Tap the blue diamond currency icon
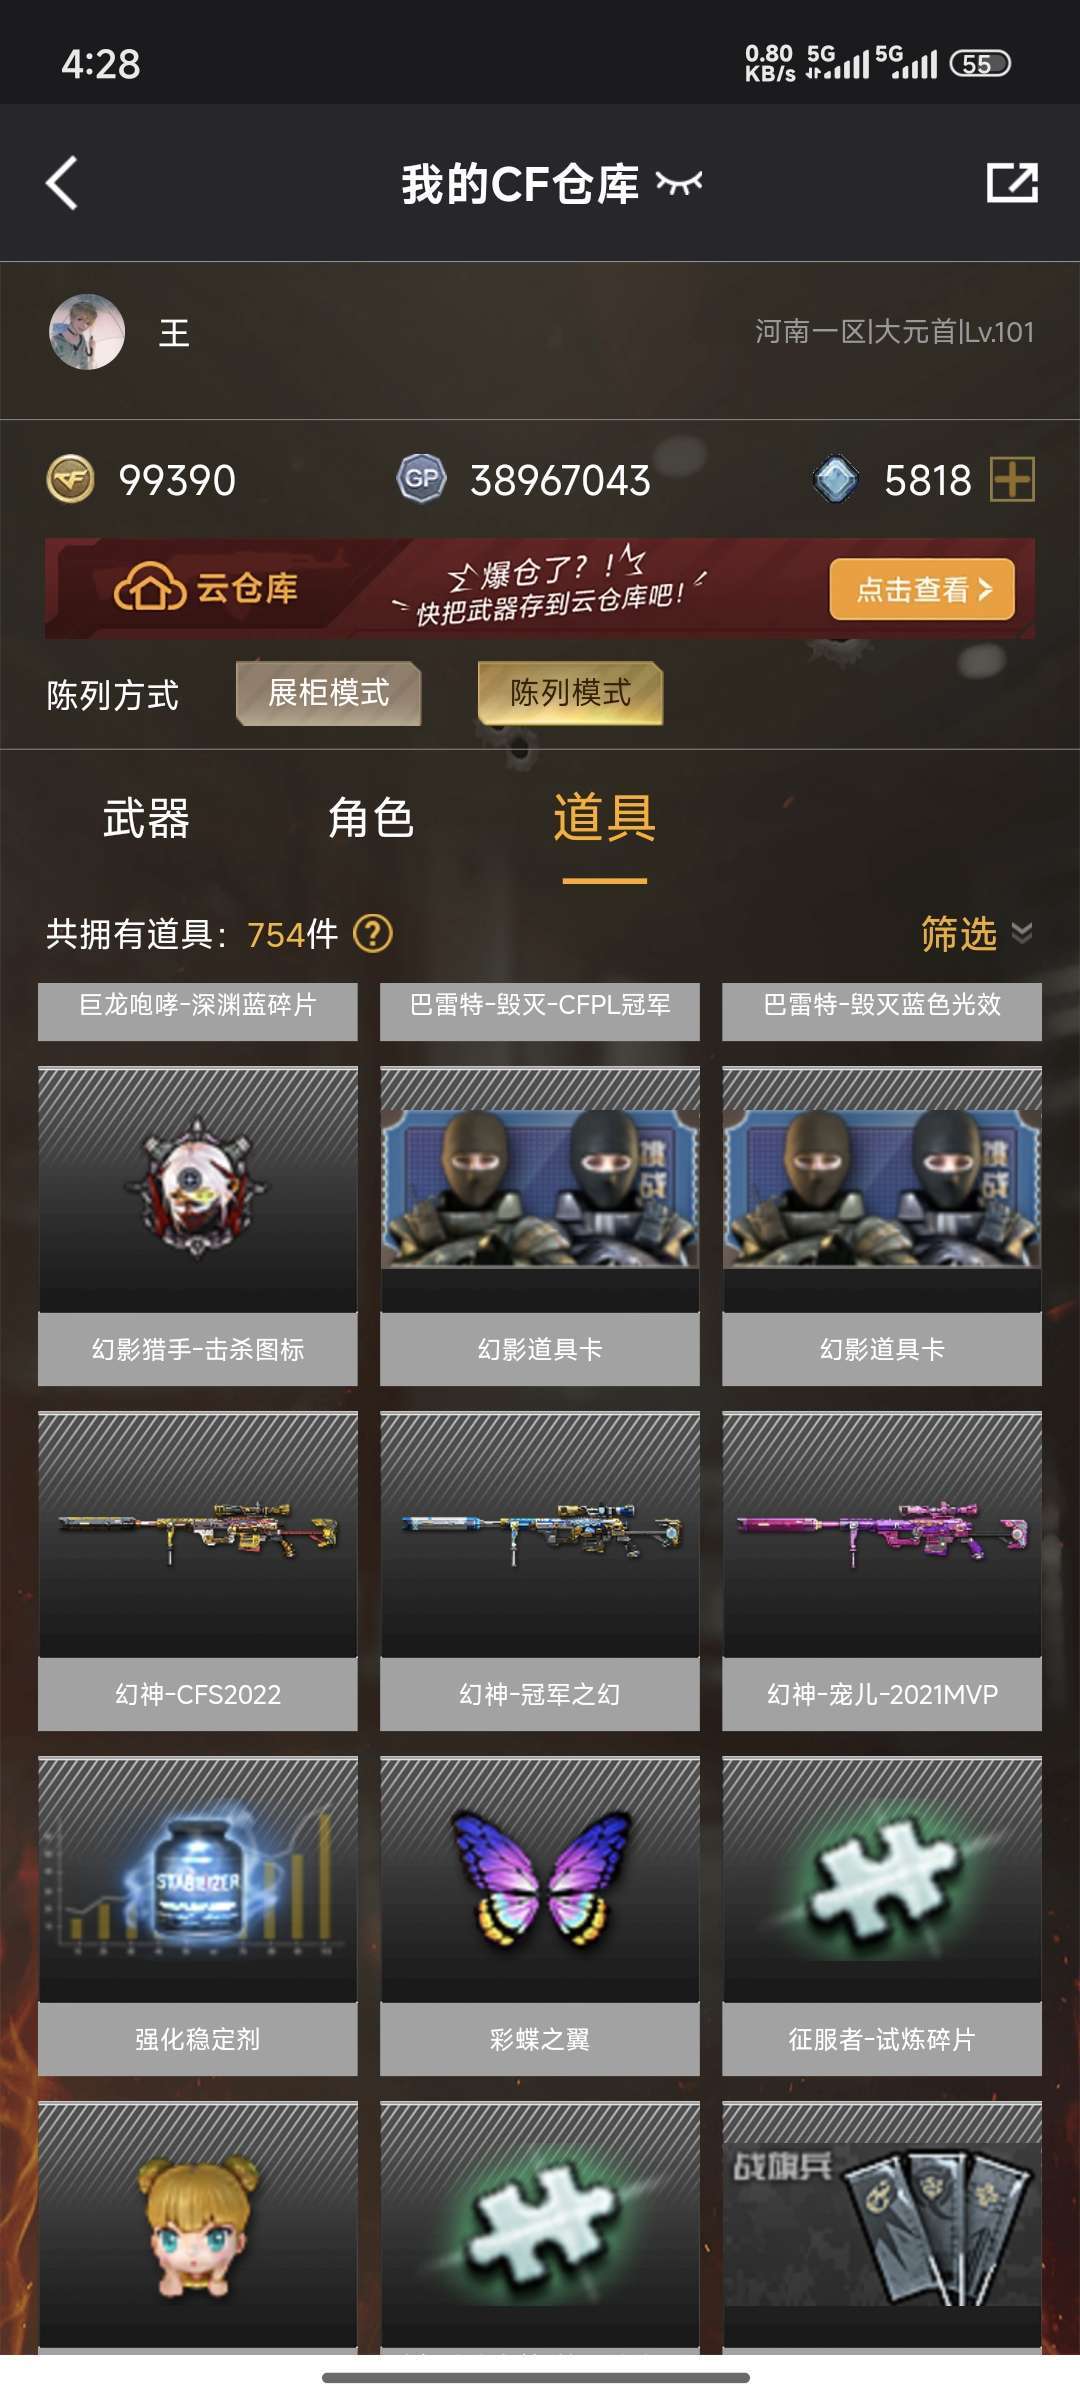This screenshot has height=2400, width=1080. [x=836, y=479]
